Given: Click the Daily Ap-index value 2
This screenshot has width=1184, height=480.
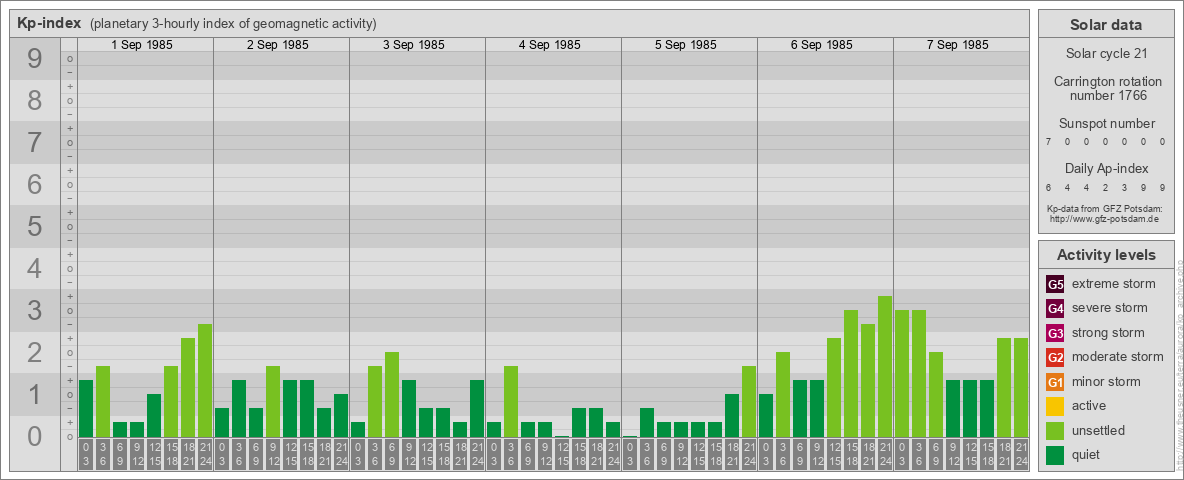Looking at the screenshot, I should click(x=1106, y=187).
